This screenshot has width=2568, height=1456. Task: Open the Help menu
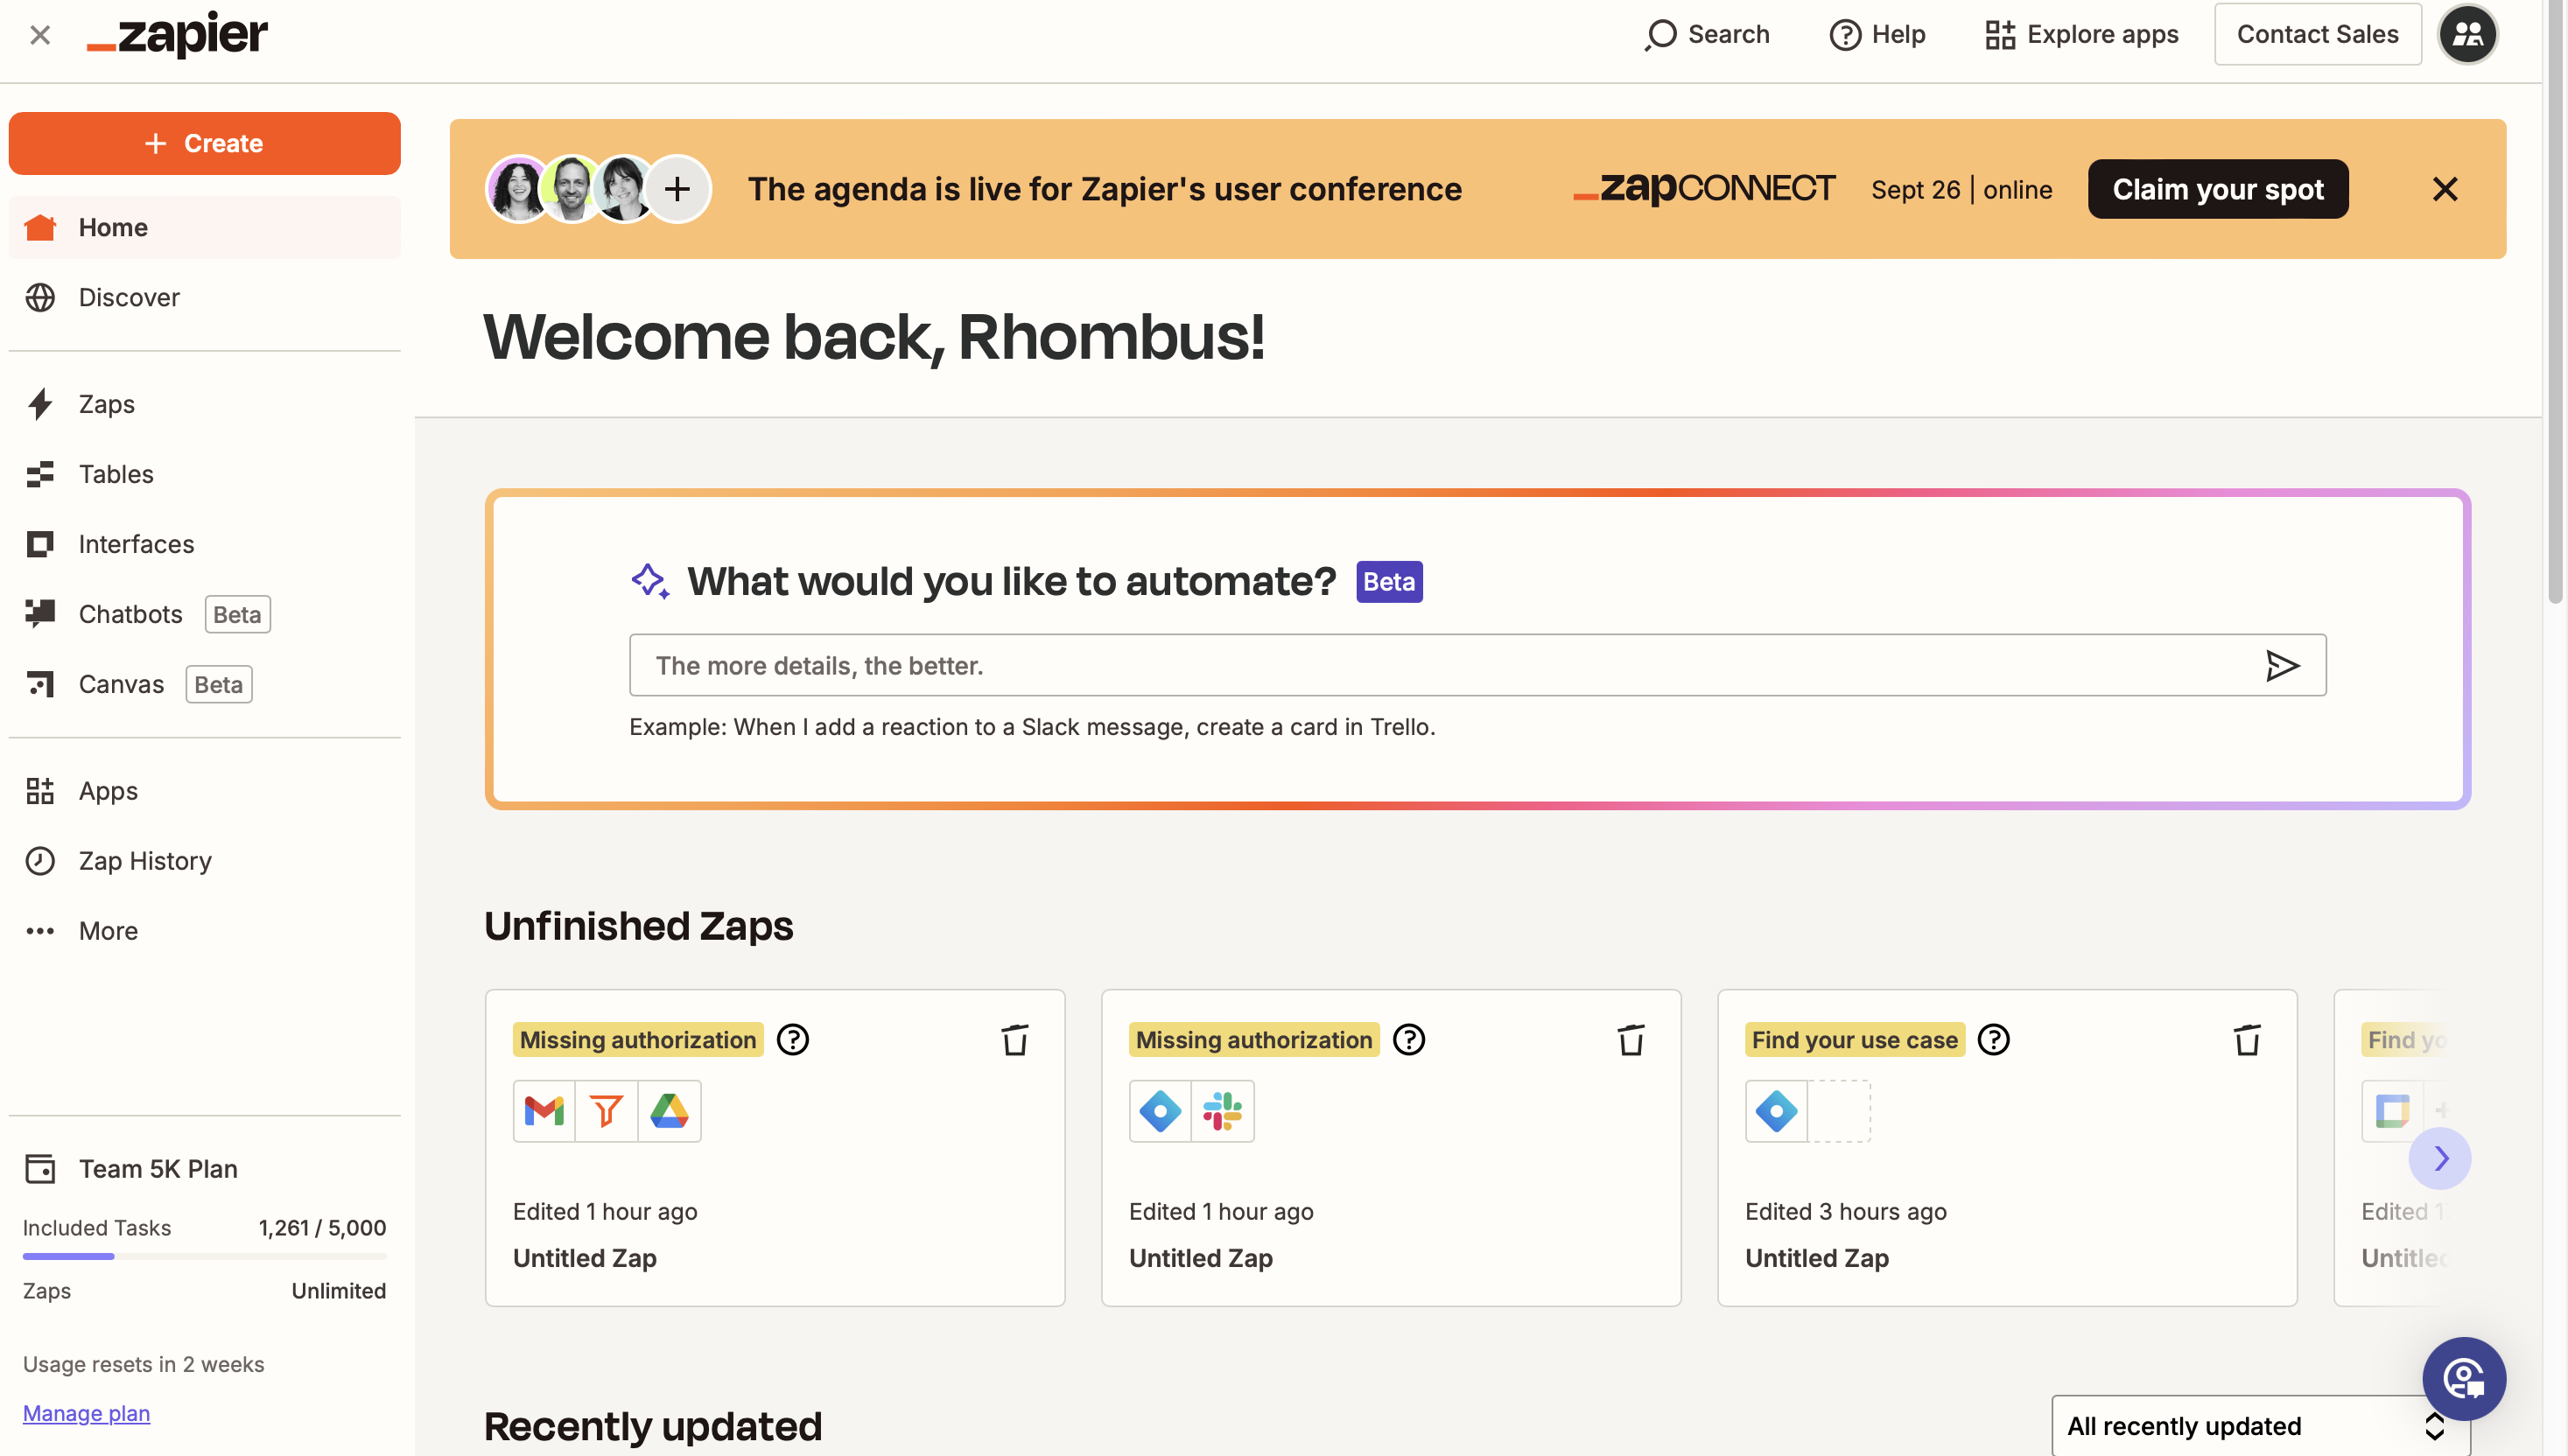coord(1877,34)
